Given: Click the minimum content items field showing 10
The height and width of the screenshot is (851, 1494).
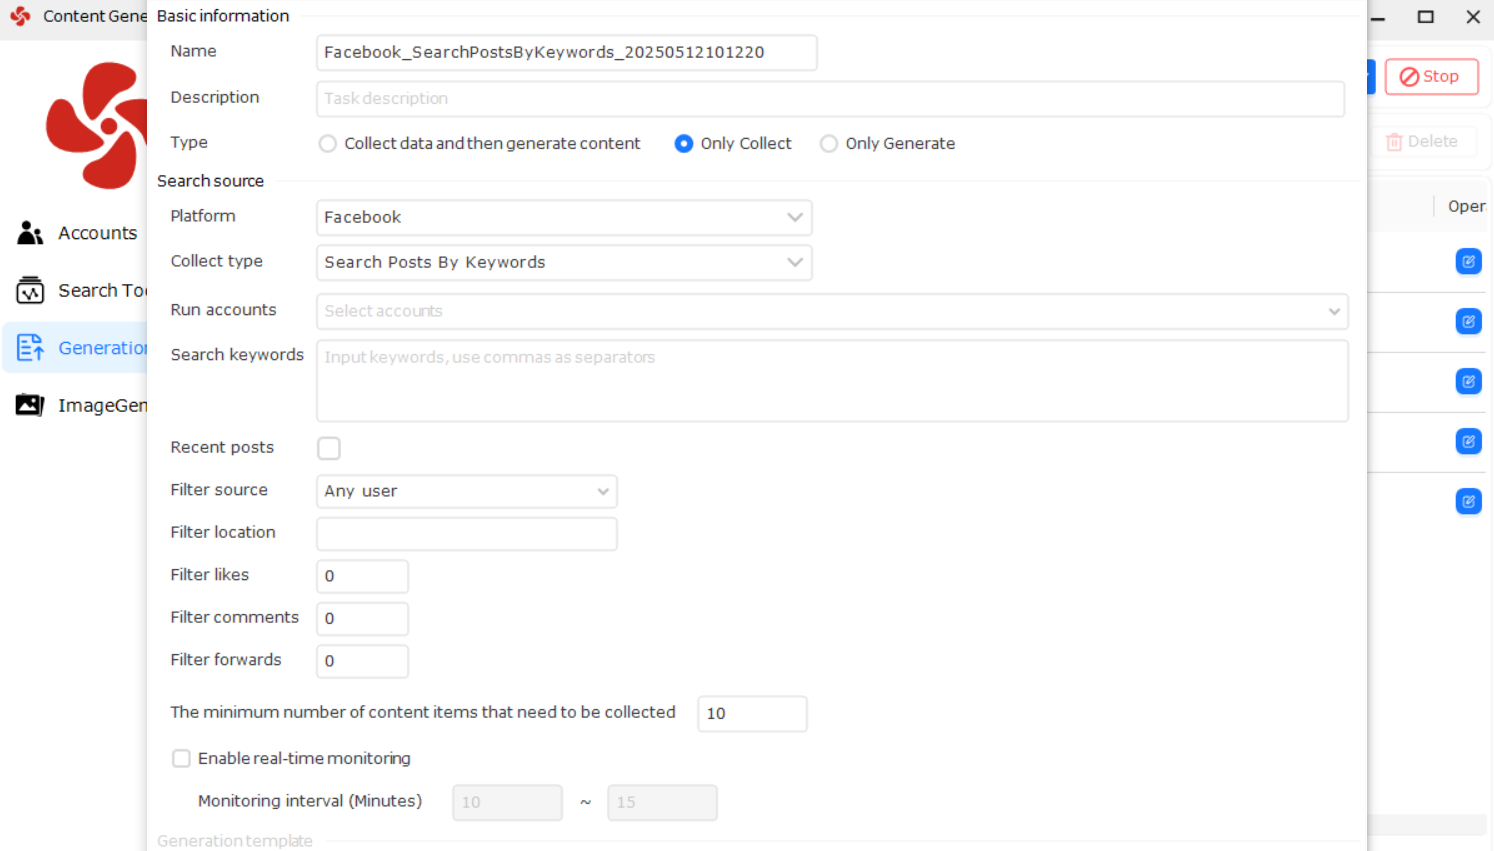Looking at the screenshot, I should pos(752,714).
